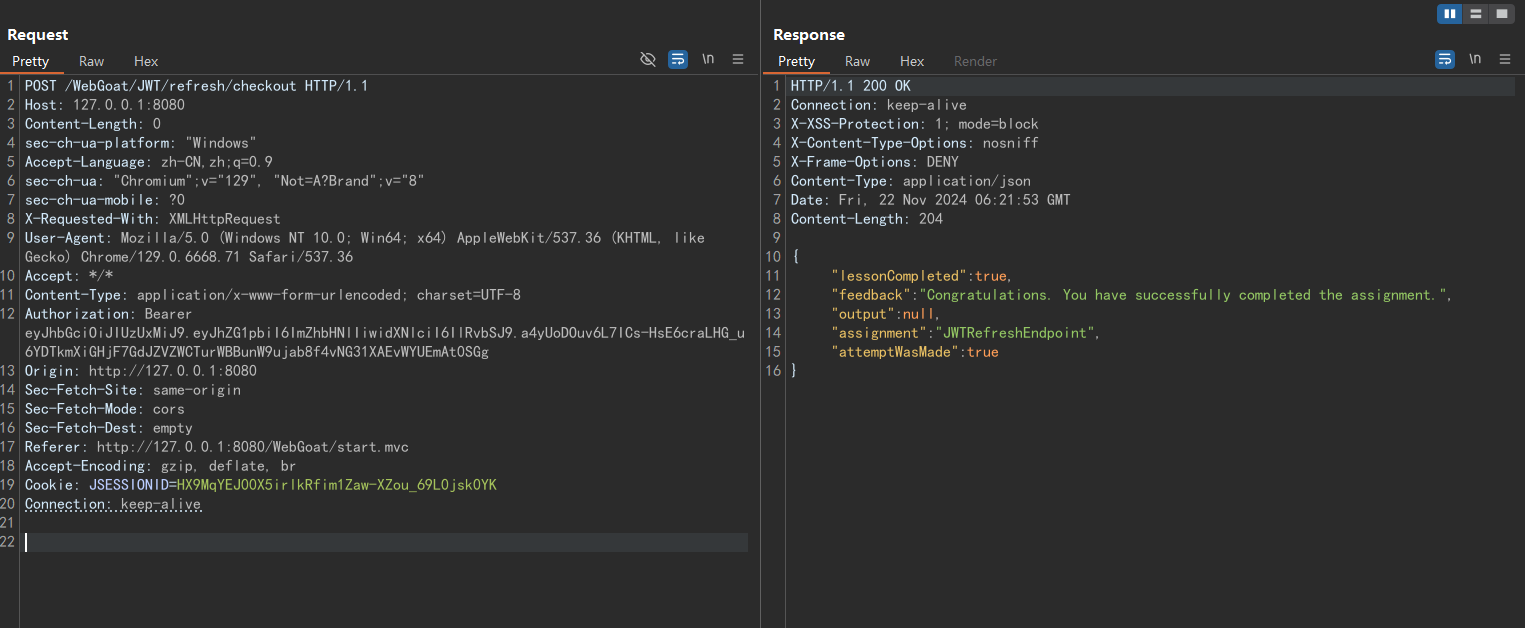1525x628 pixels.
Task: Click the JWT token starting eyJhbGci
Action: click(385, 342)
